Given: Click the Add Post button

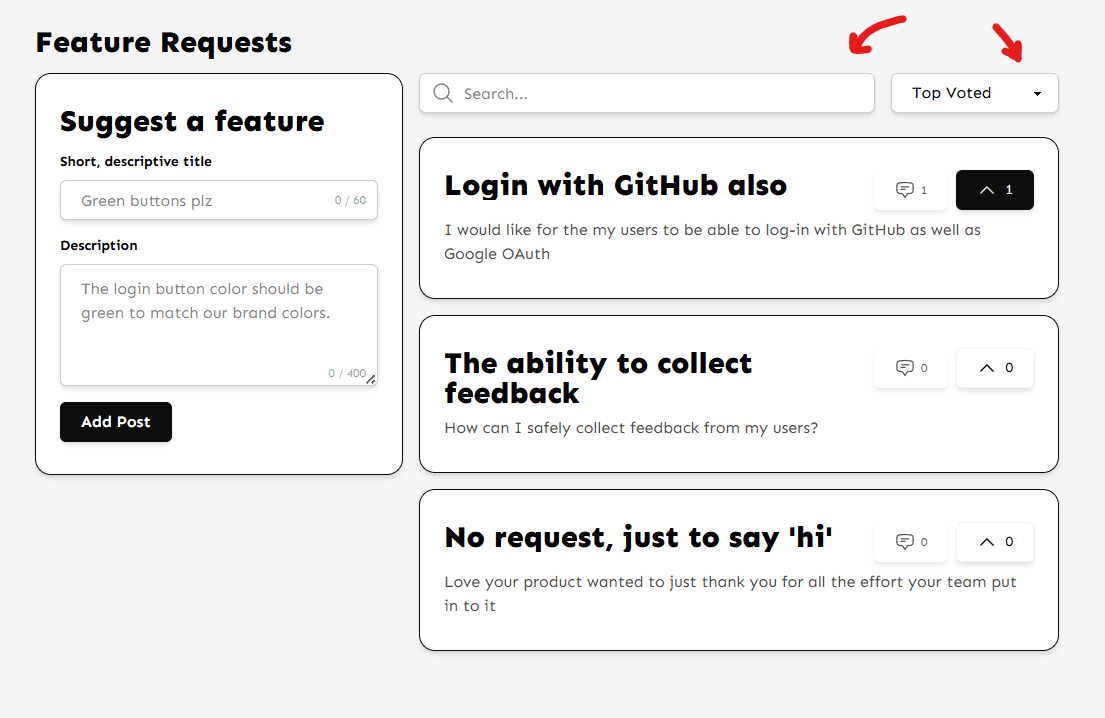Looking at the screenshot, I should pyautogui.click(x=115, y=422).
